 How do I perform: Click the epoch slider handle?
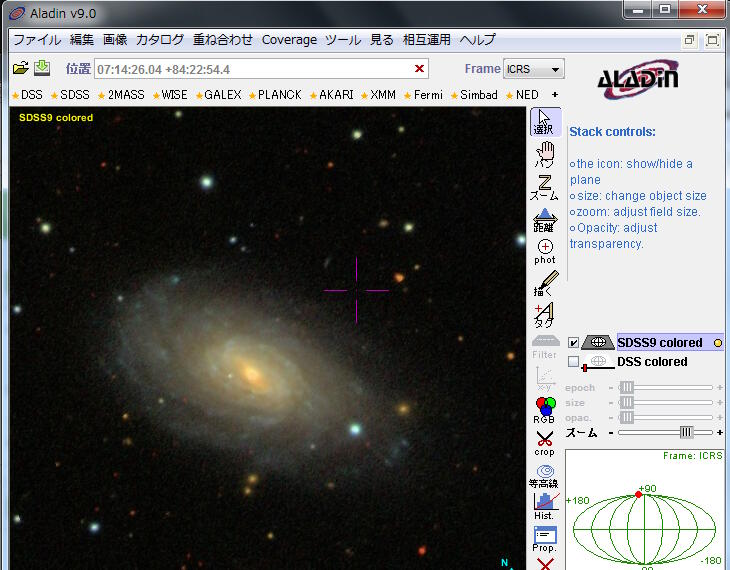tap(627, 387)
